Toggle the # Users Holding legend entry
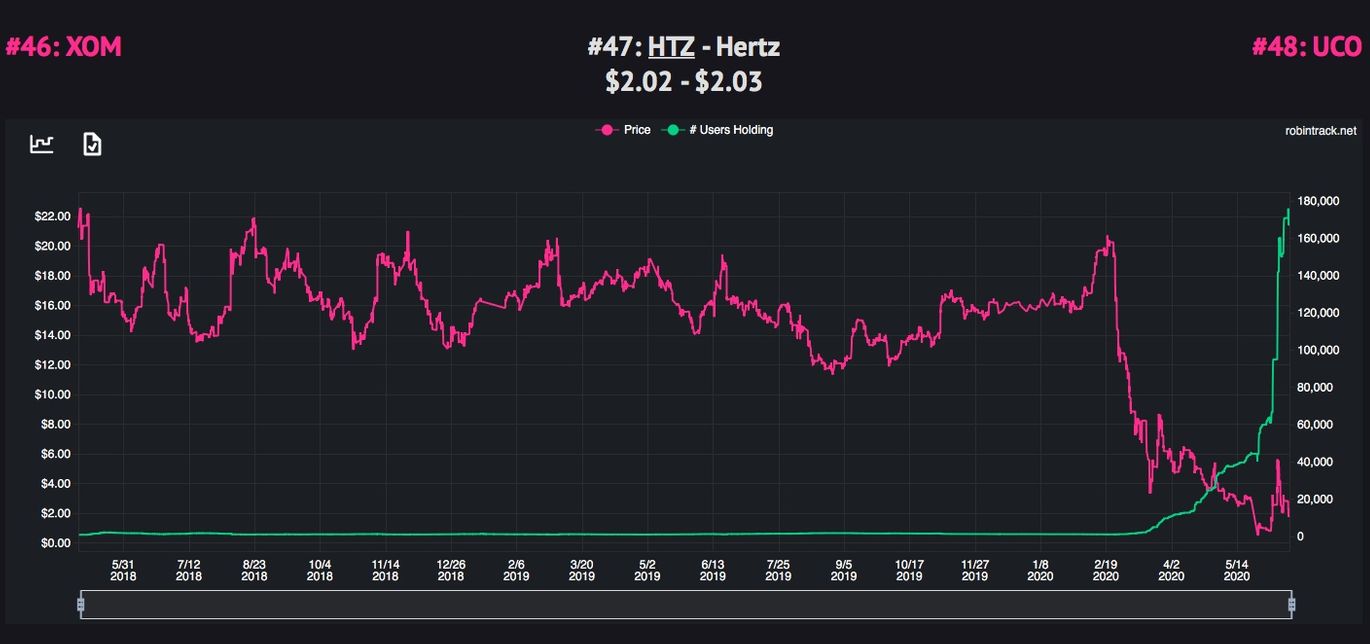 click(718, 130)
